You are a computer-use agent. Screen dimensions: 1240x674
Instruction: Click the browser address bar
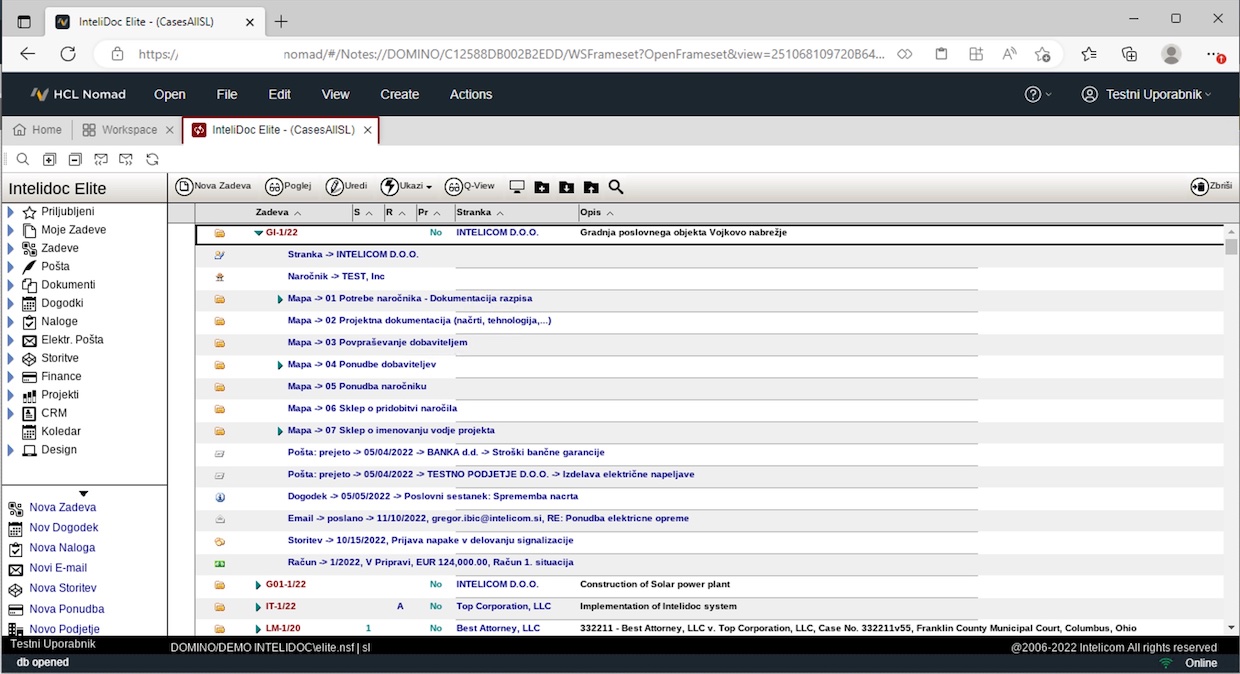click(x=510, y=54)
